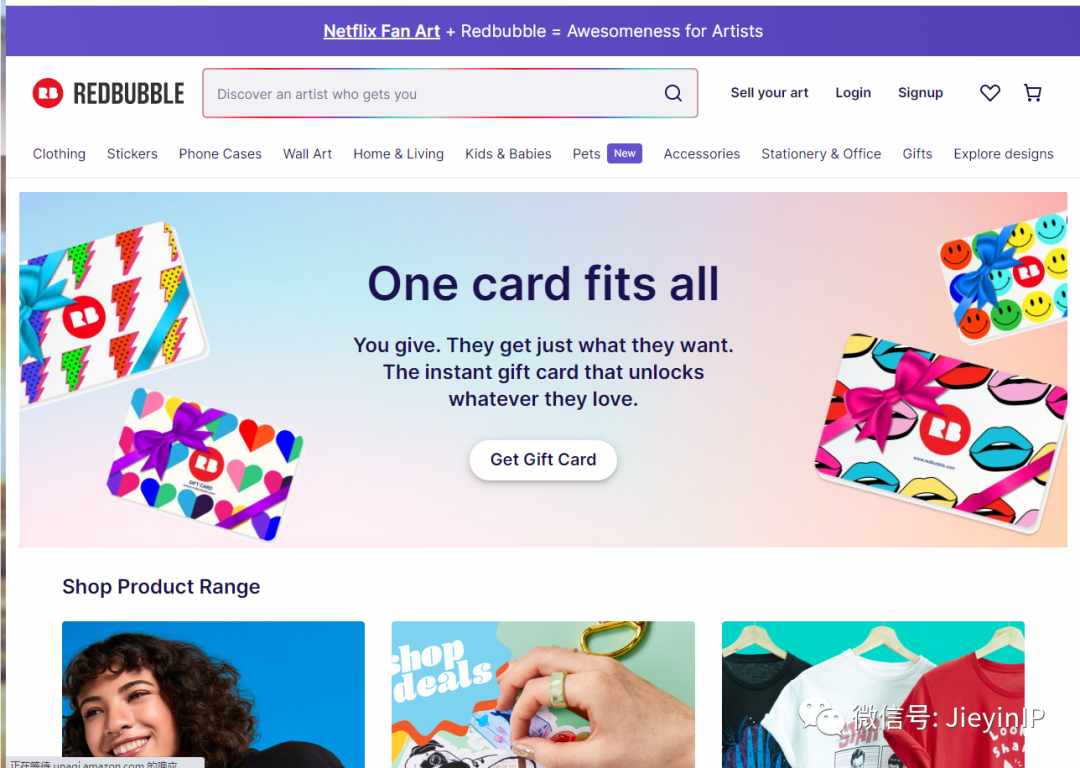Click the Signup link
Viewport: 1080px width, 768px height.
[920, 93]
